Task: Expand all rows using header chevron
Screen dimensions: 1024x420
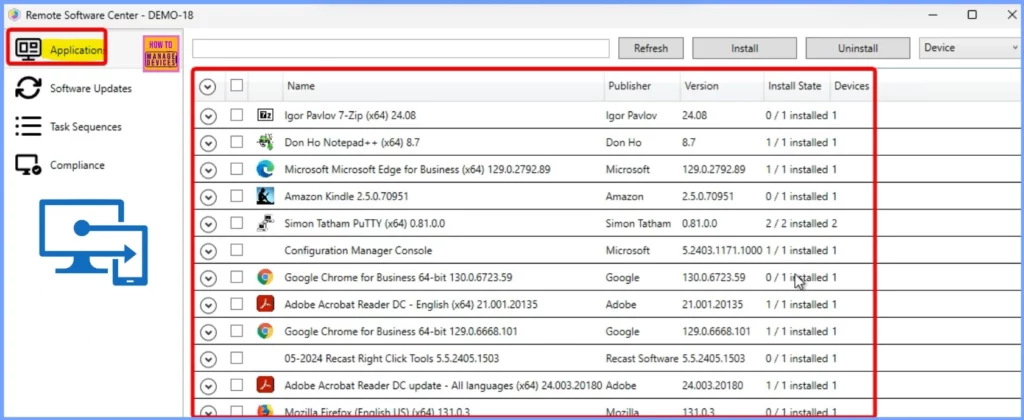Action: tap(208, 87)
